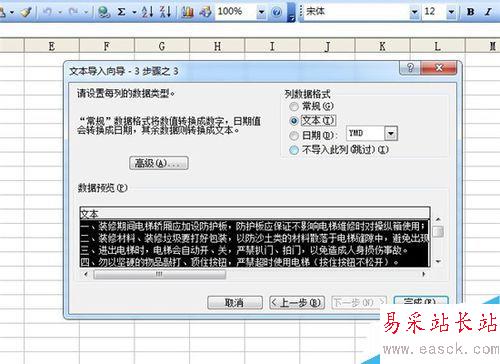This screenshot has width=500, height=364.
Task: Open the font size dropdown arrow
Action: 451,13
